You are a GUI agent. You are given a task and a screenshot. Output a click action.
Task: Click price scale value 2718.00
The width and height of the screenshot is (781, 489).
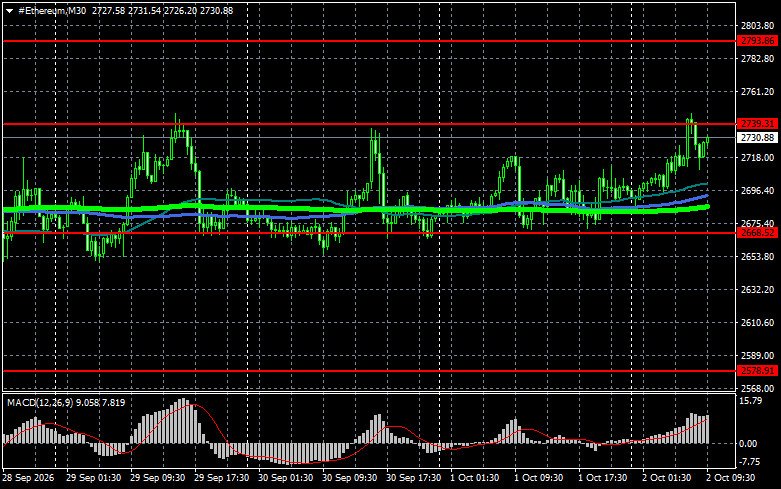(x=758, y=157)
